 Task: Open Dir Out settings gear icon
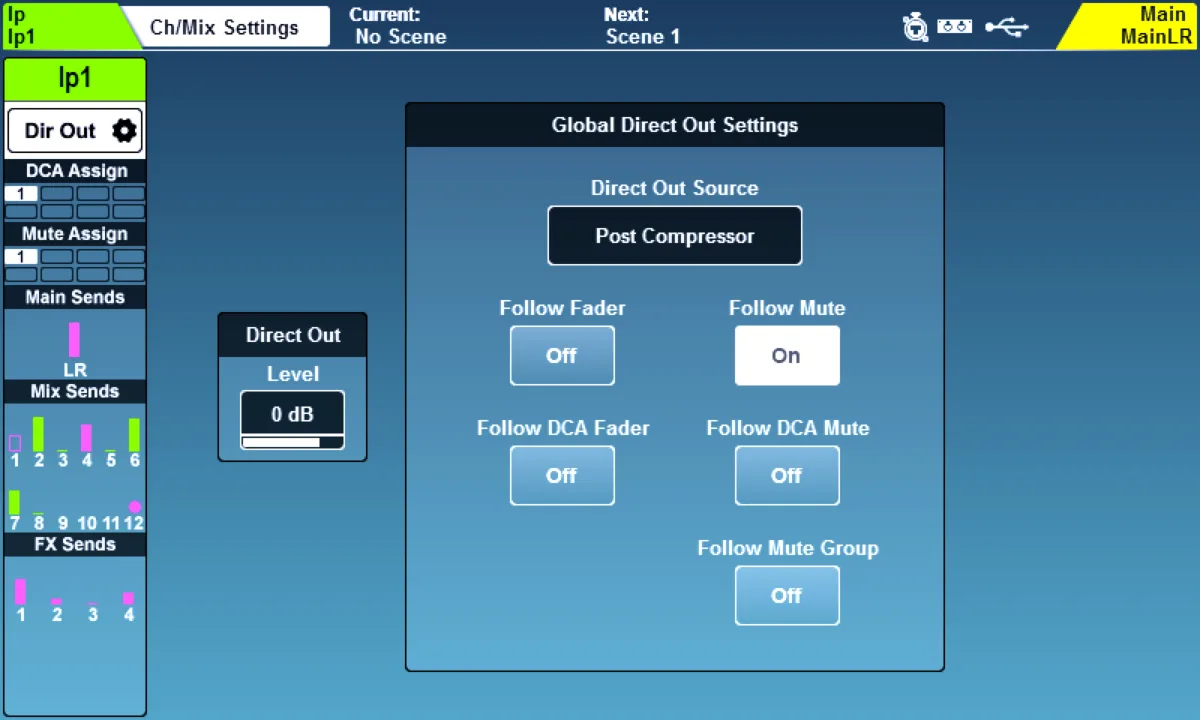pos(124,130)
